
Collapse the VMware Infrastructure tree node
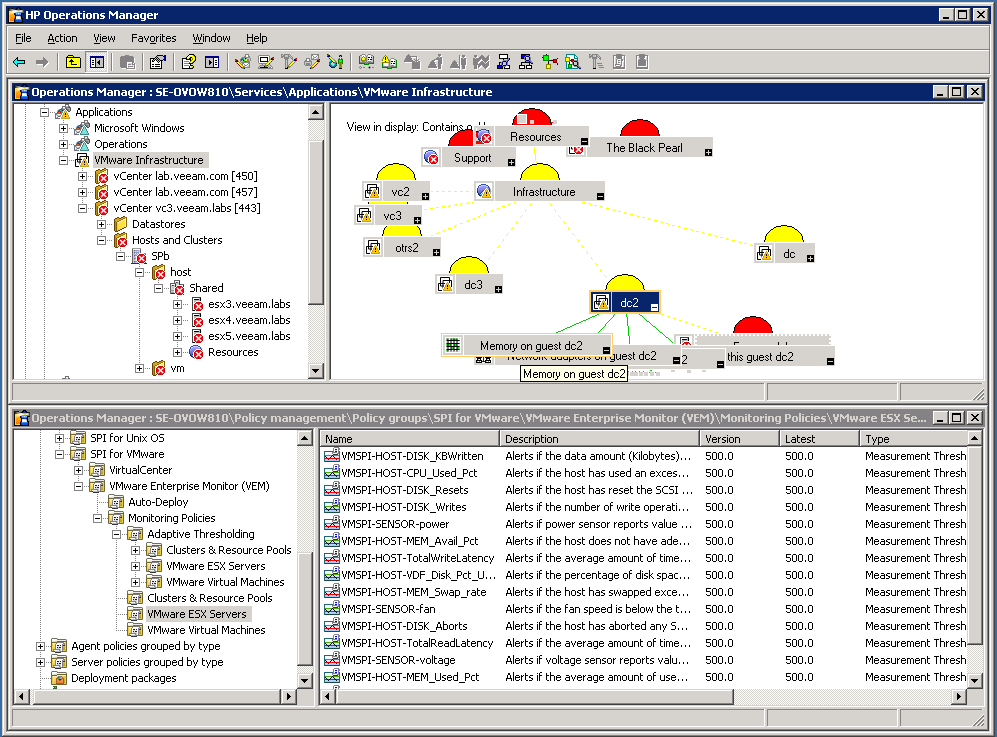tap(64, 160)
